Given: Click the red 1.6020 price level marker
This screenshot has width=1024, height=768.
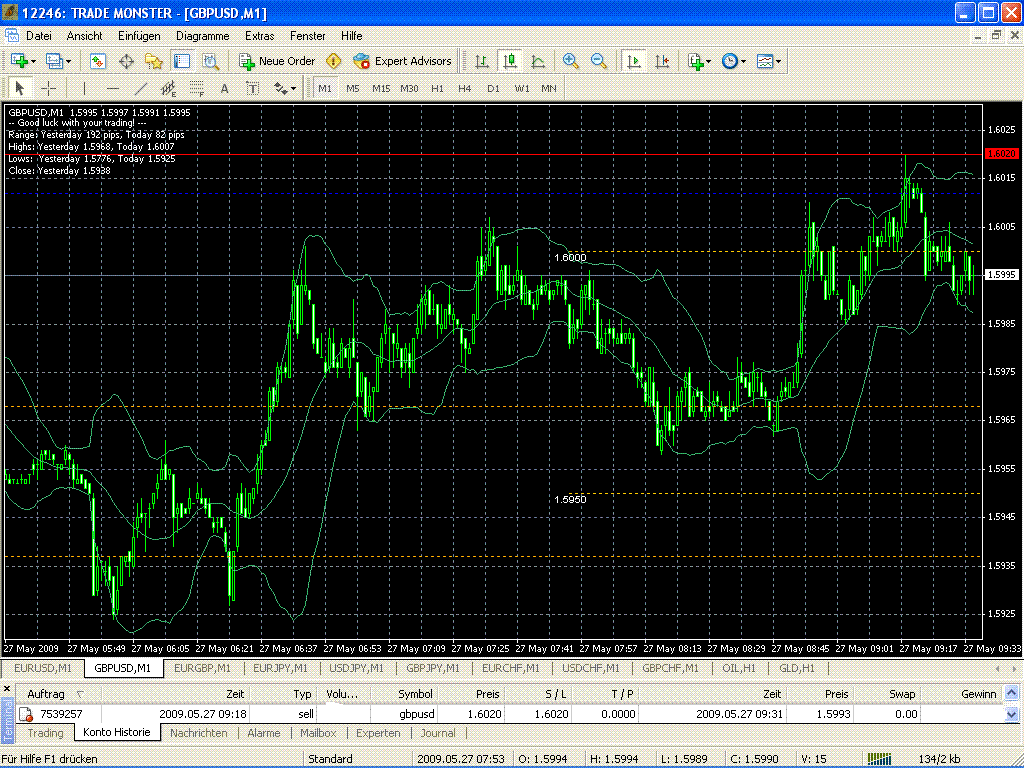Looking at the screenshot, I should 1001,154.
